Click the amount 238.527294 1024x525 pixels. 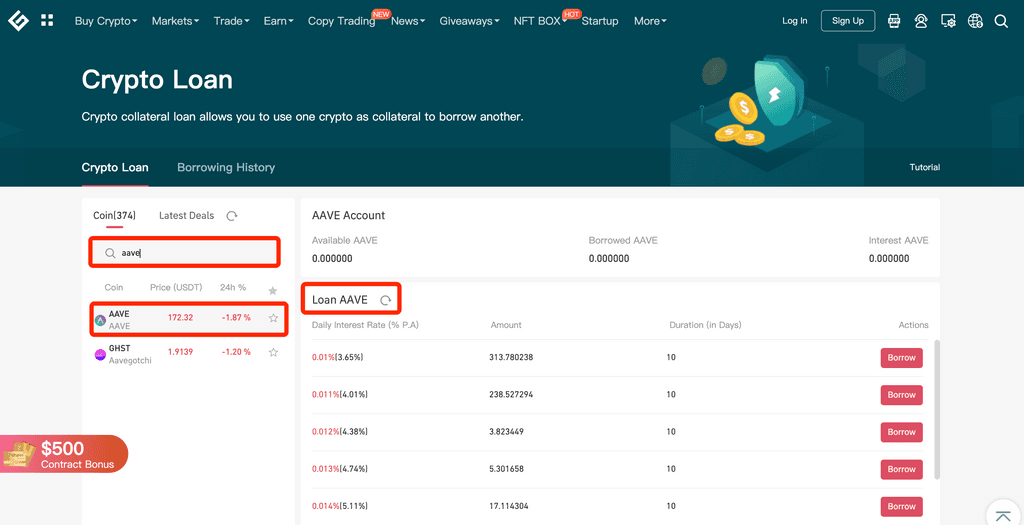click(511, 395)
